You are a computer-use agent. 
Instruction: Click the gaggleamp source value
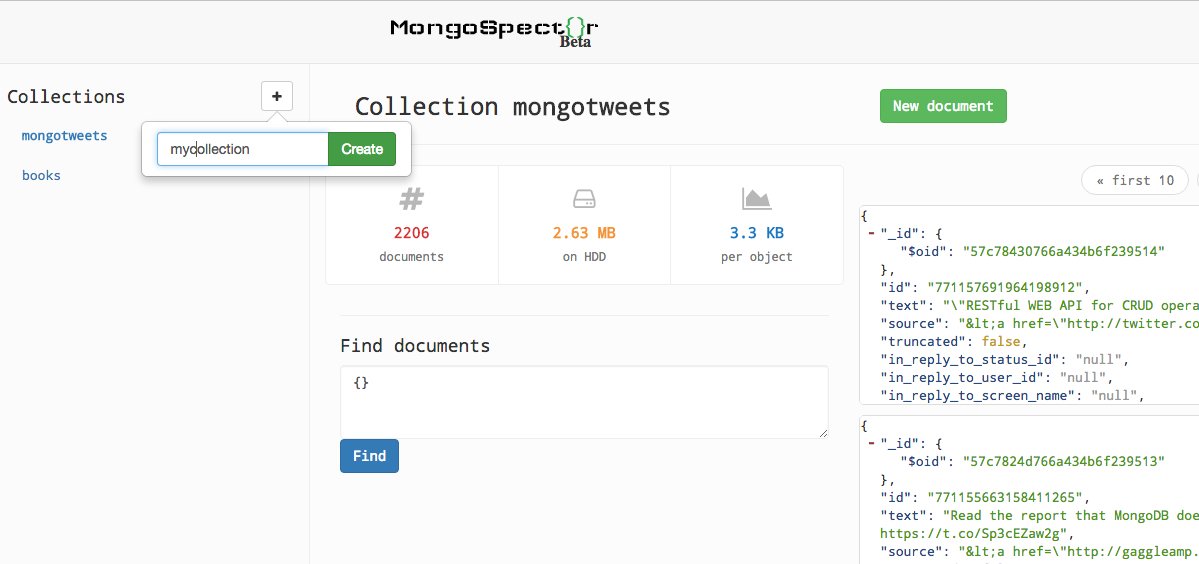click(x=1080, y=552)
